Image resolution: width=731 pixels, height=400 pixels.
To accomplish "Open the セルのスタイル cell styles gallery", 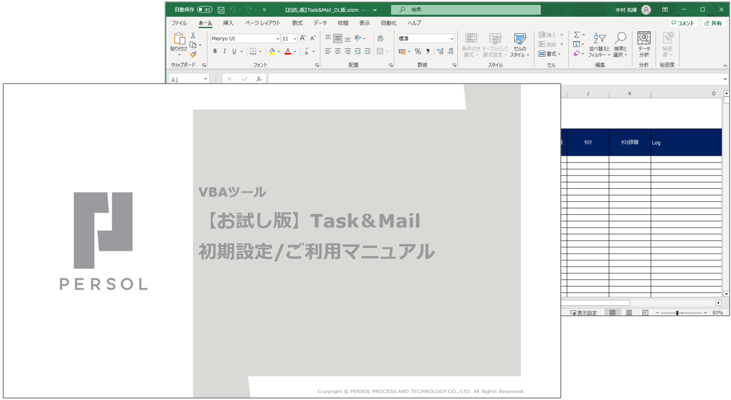I will (x=520, y=45).
